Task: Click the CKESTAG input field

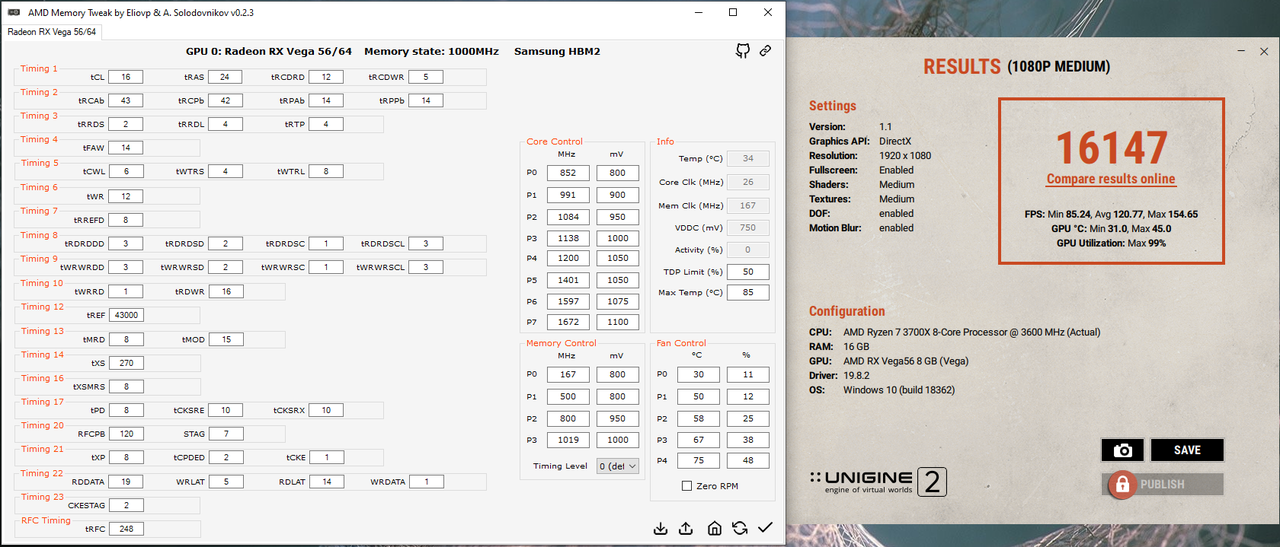Action: pos(126,505)
